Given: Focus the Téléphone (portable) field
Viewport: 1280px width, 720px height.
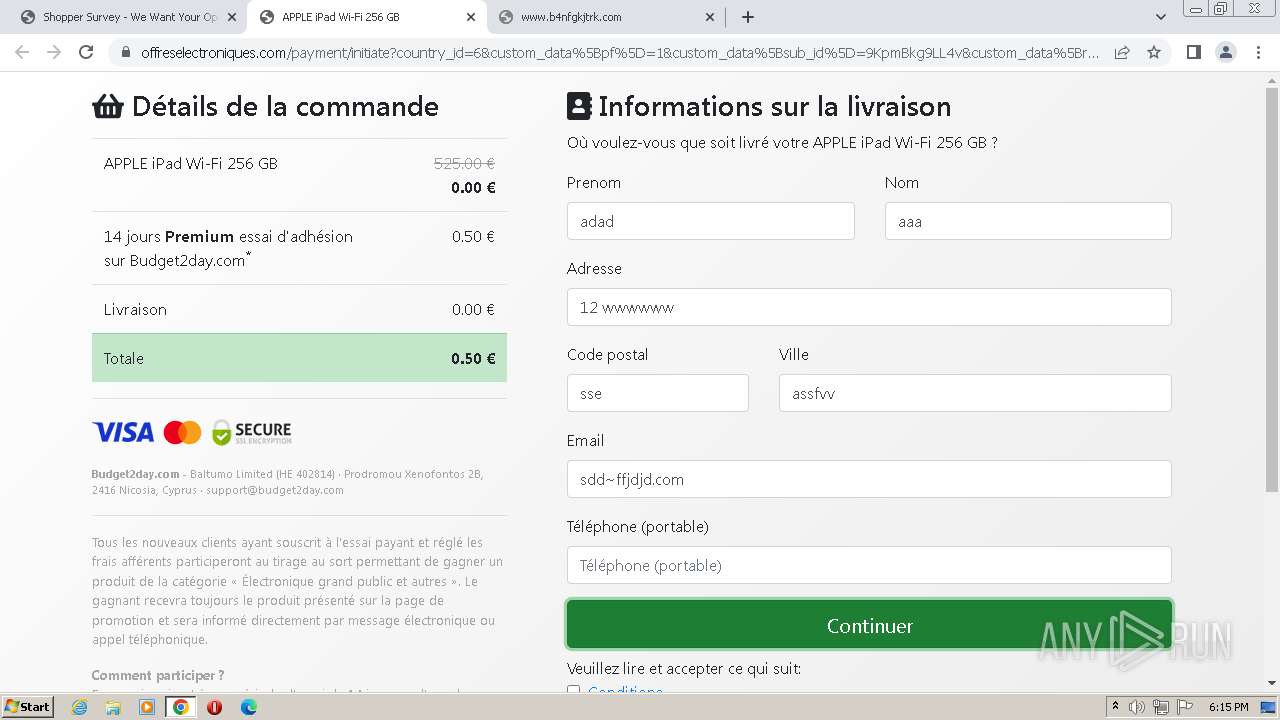Looking at the screenshot, I should [x=869, y=565].
